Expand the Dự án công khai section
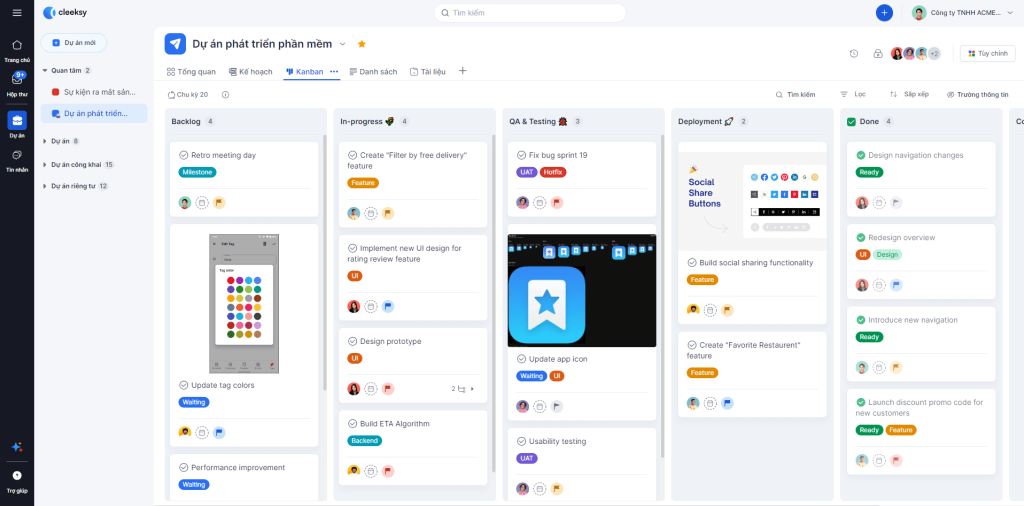Screen dimensions: 1024x506 tap(44, 164)
